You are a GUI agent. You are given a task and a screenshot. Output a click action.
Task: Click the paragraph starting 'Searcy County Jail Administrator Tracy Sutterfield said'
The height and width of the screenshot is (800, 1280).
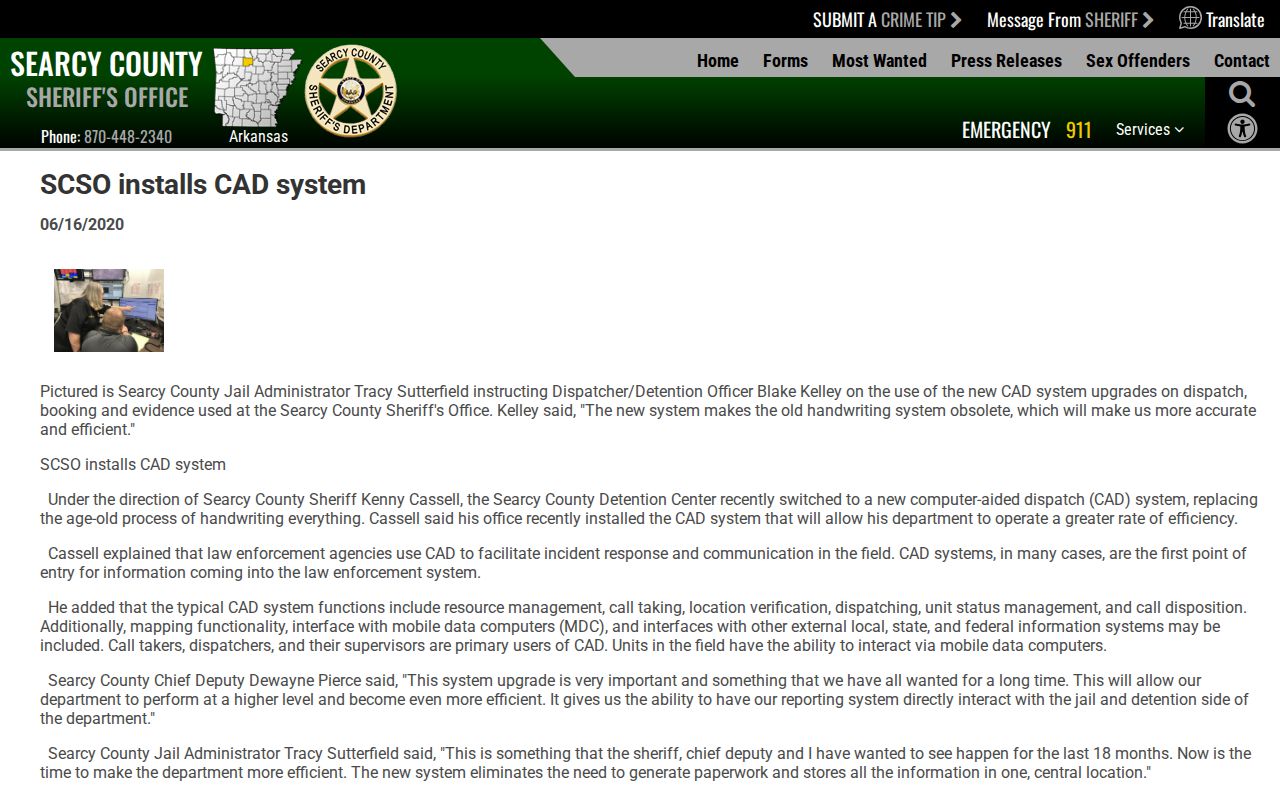[x=645, y=763]
